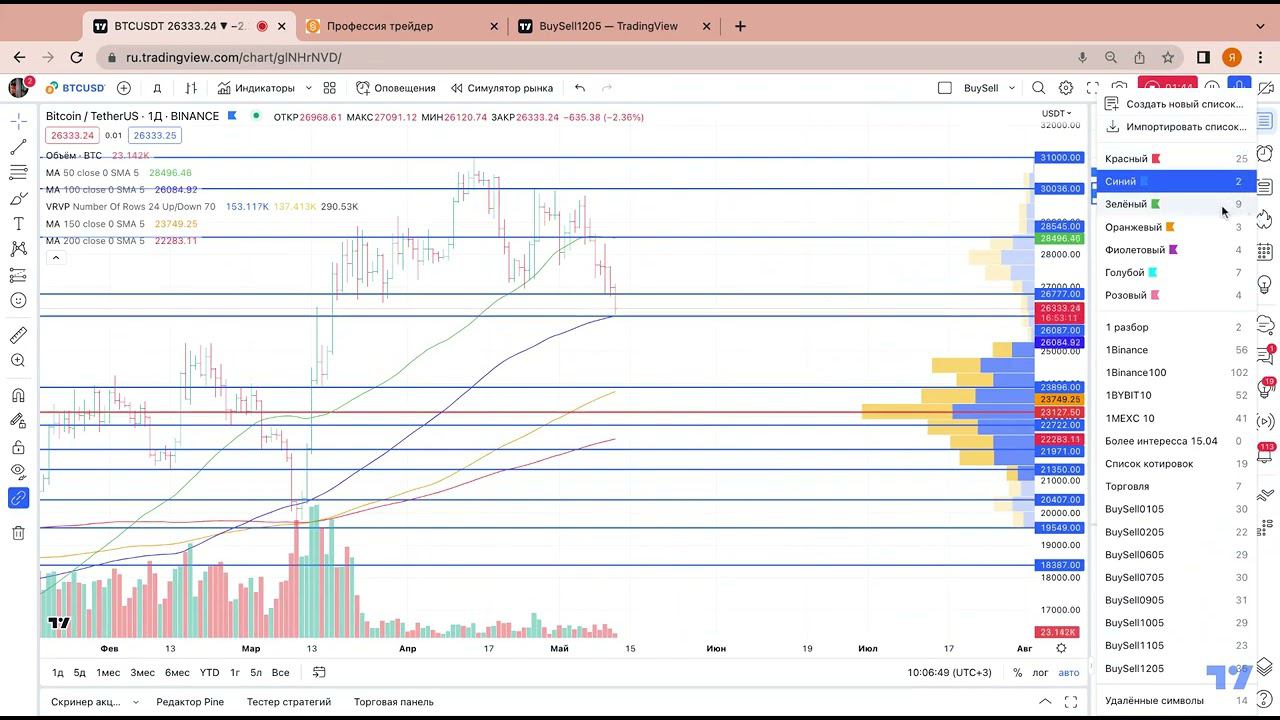This screenshot has height=720, width=1280.
Task: Click the browser reload button
Action: (76, 58)
